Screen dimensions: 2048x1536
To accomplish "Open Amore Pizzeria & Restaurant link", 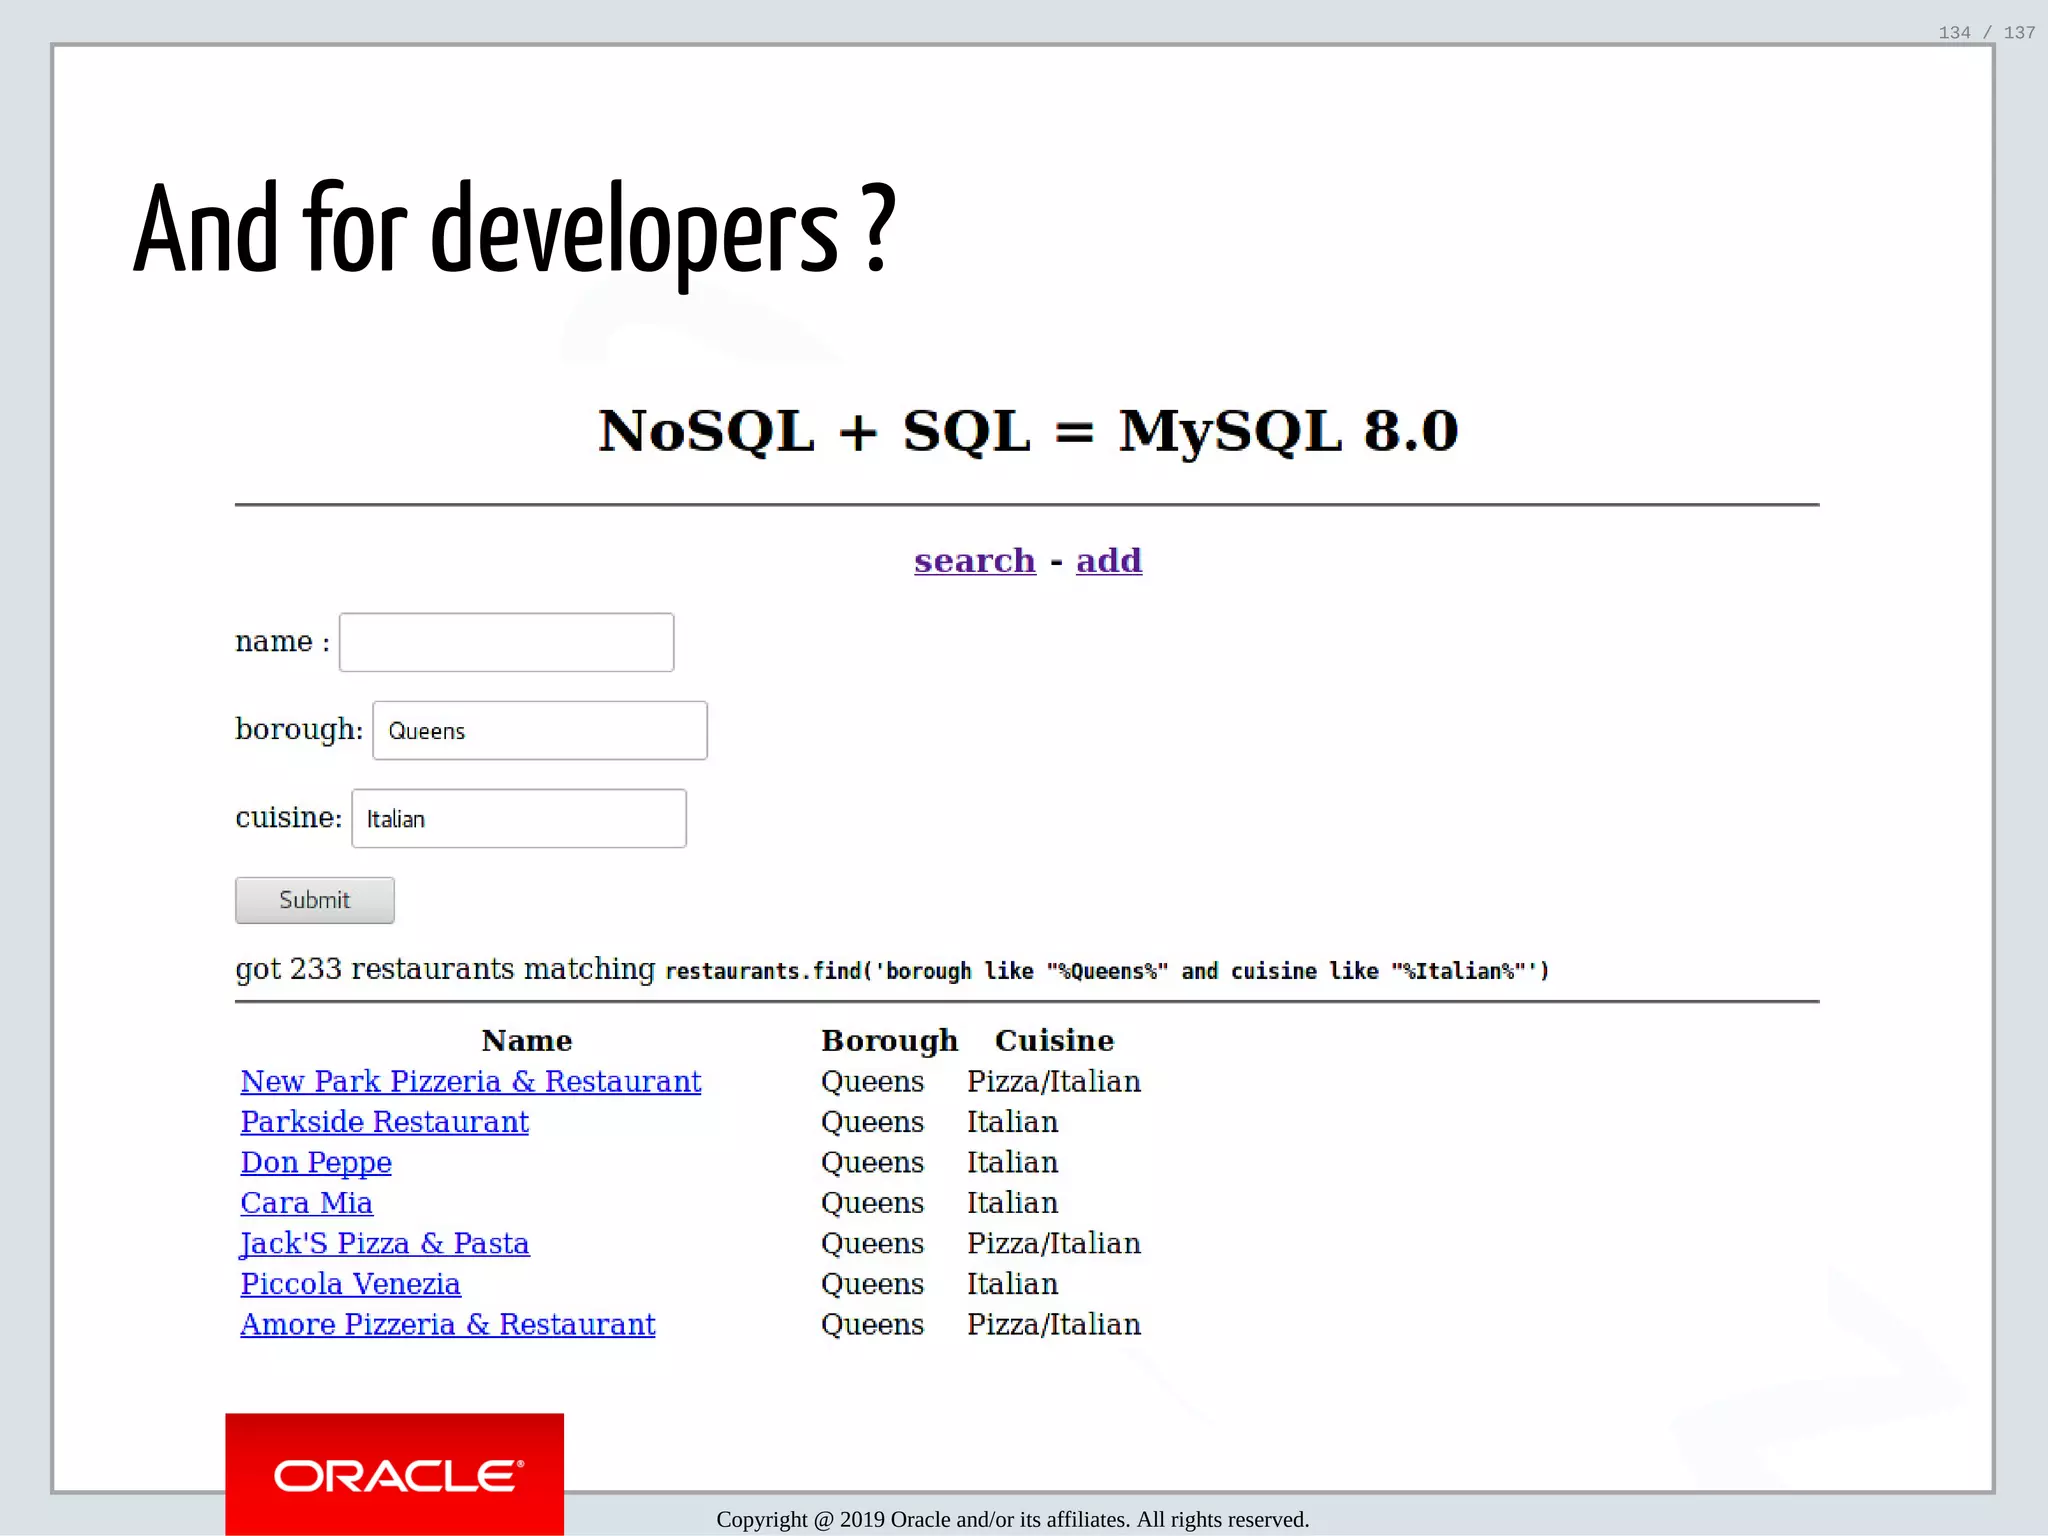I will (448, 1324).
